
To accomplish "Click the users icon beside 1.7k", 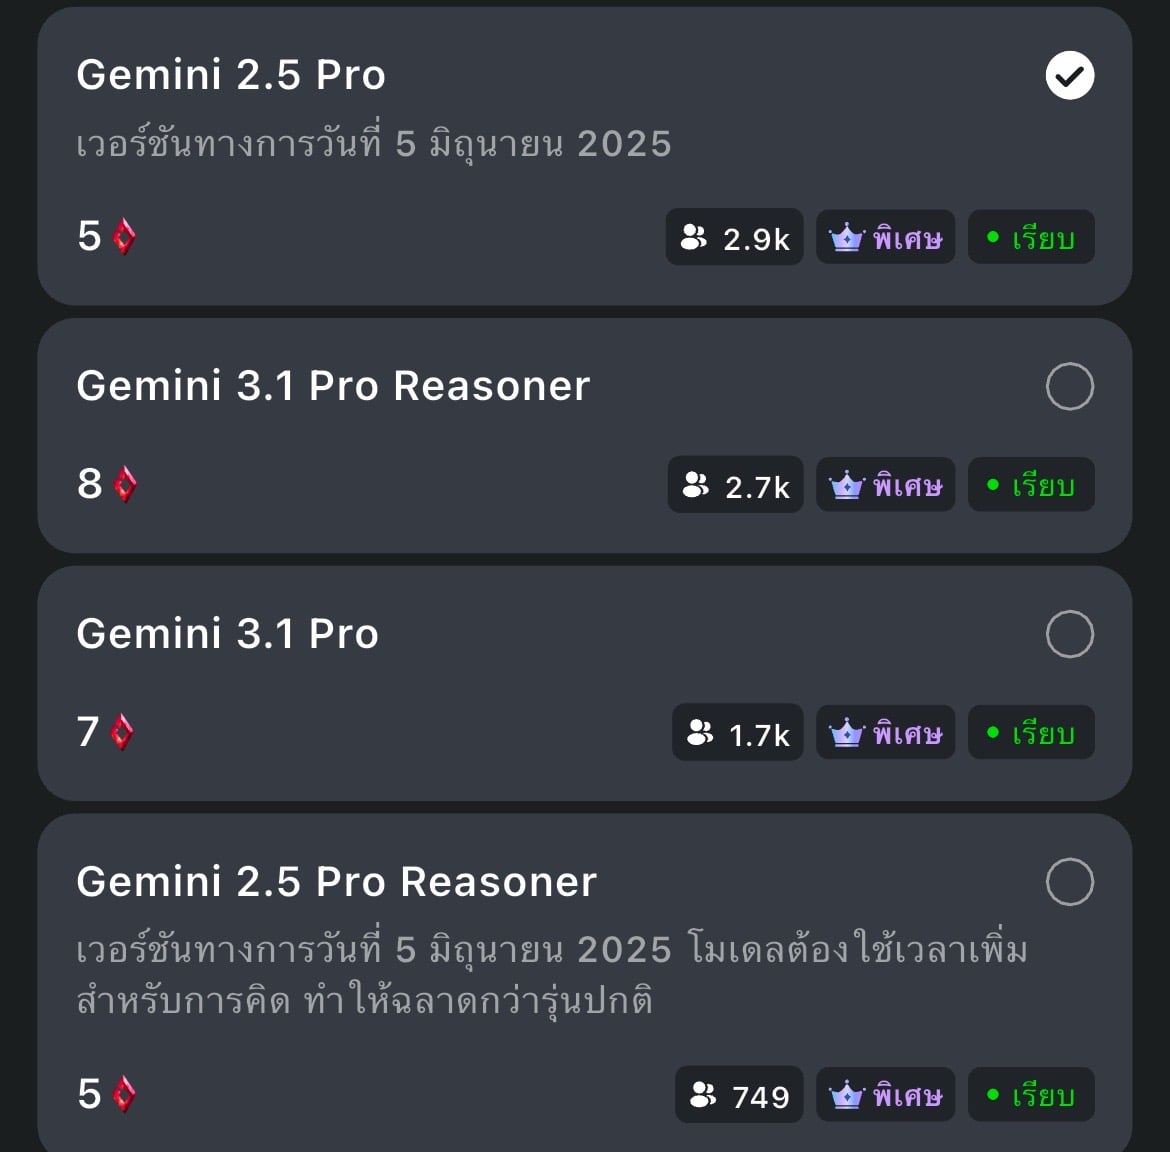I will [701, 732].
